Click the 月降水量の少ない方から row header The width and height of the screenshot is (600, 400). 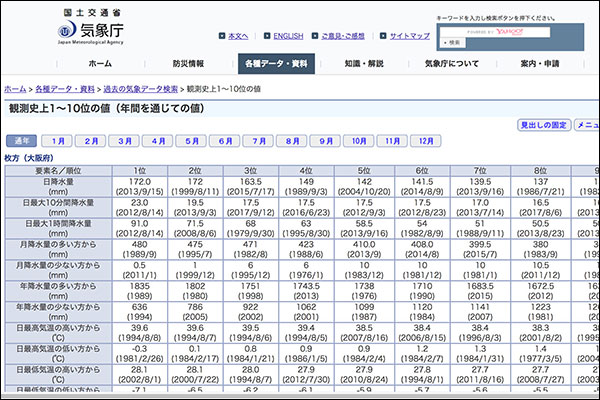58,270
